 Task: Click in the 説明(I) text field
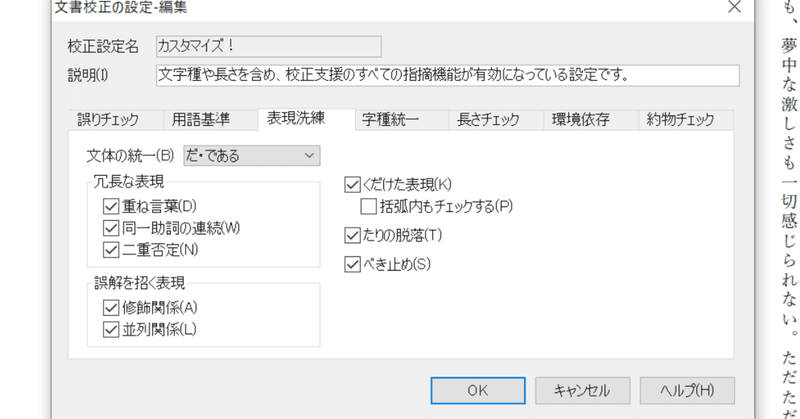pos(447,75)
